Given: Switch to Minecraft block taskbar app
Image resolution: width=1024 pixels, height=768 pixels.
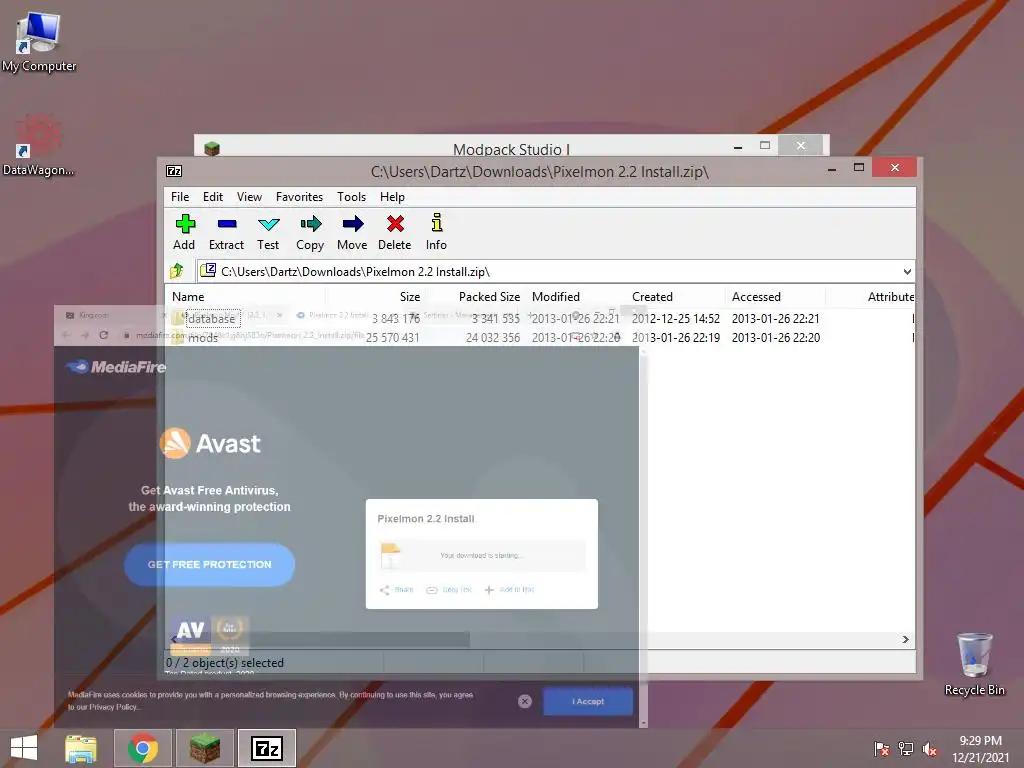Looking at the screenshot, I should click(x=204, y=748).
